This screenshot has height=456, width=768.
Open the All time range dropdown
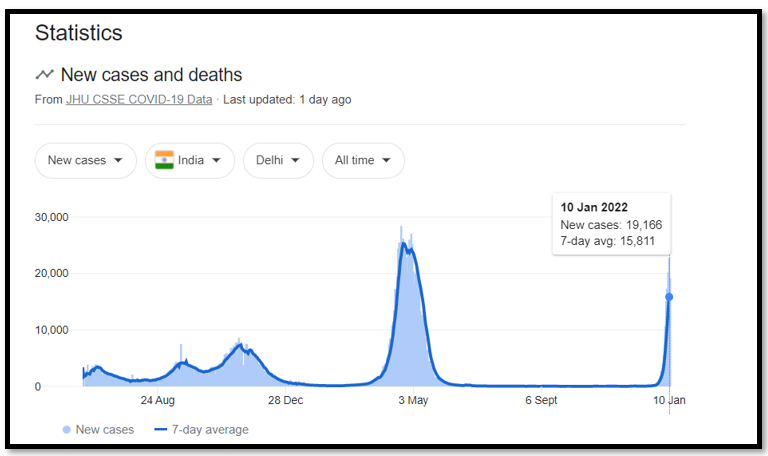coord(363,160)
